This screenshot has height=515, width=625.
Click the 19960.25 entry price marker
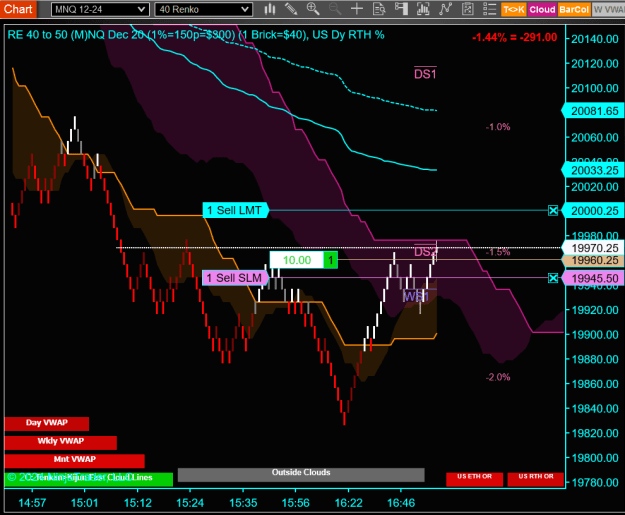pyautogui.click(x=593, y=260)
